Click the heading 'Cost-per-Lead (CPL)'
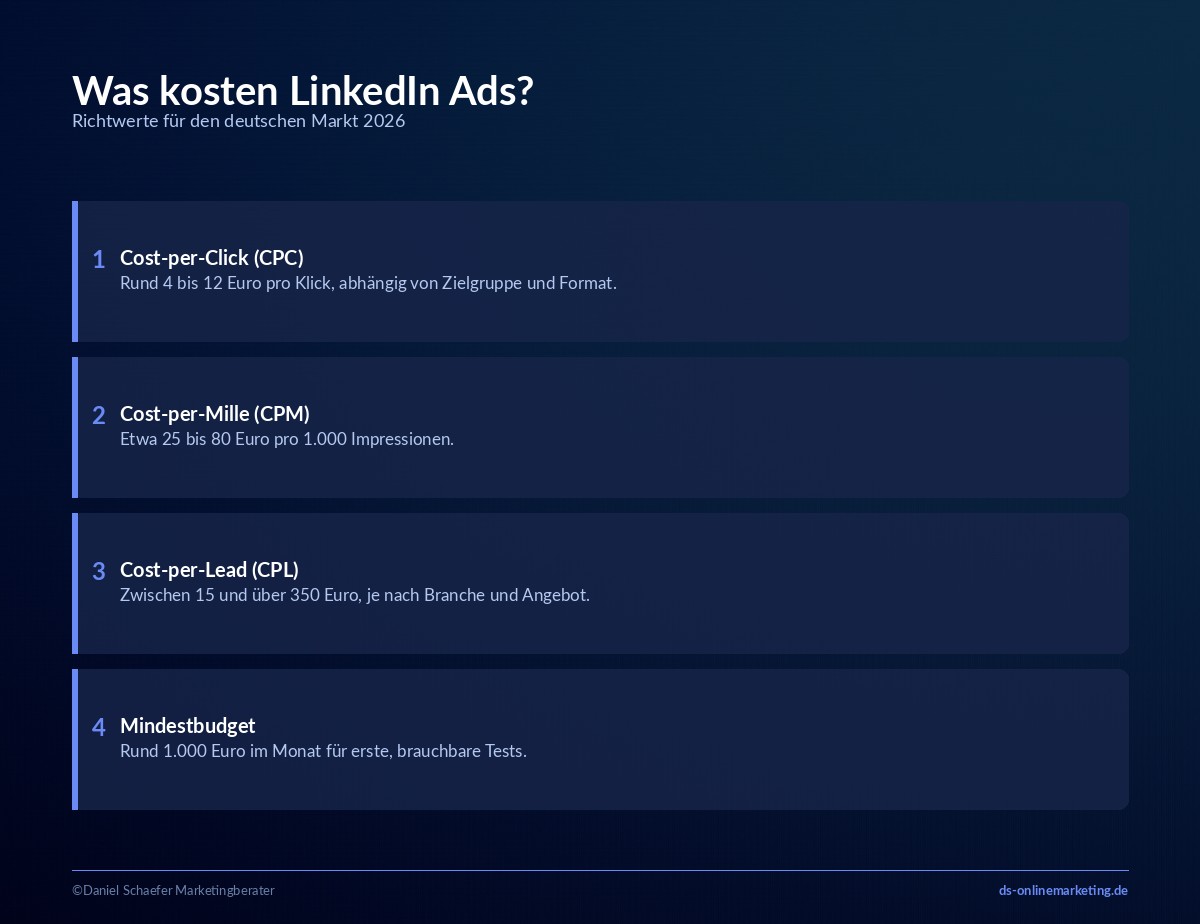1200x924 pixels. [209, 570]
